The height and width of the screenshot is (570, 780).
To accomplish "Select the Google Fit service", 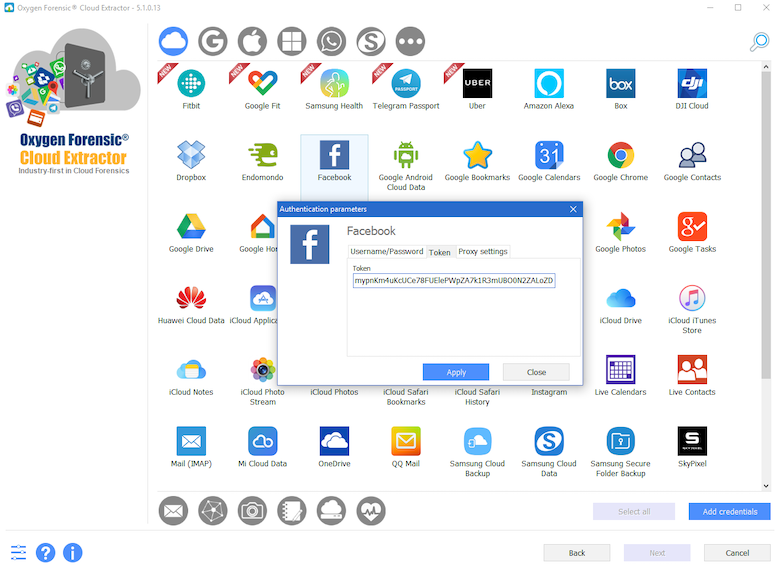I will tap(263, 84).
